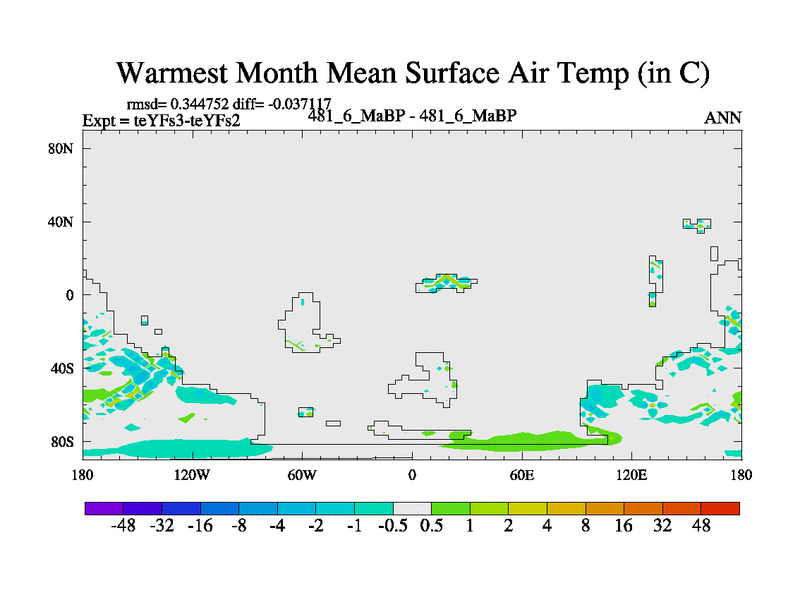Click the '481_6_MaBP - 481_6_MaBP' label
This screenshot has height=600, width=800.
pyautogui.click(x=411, y=116)
